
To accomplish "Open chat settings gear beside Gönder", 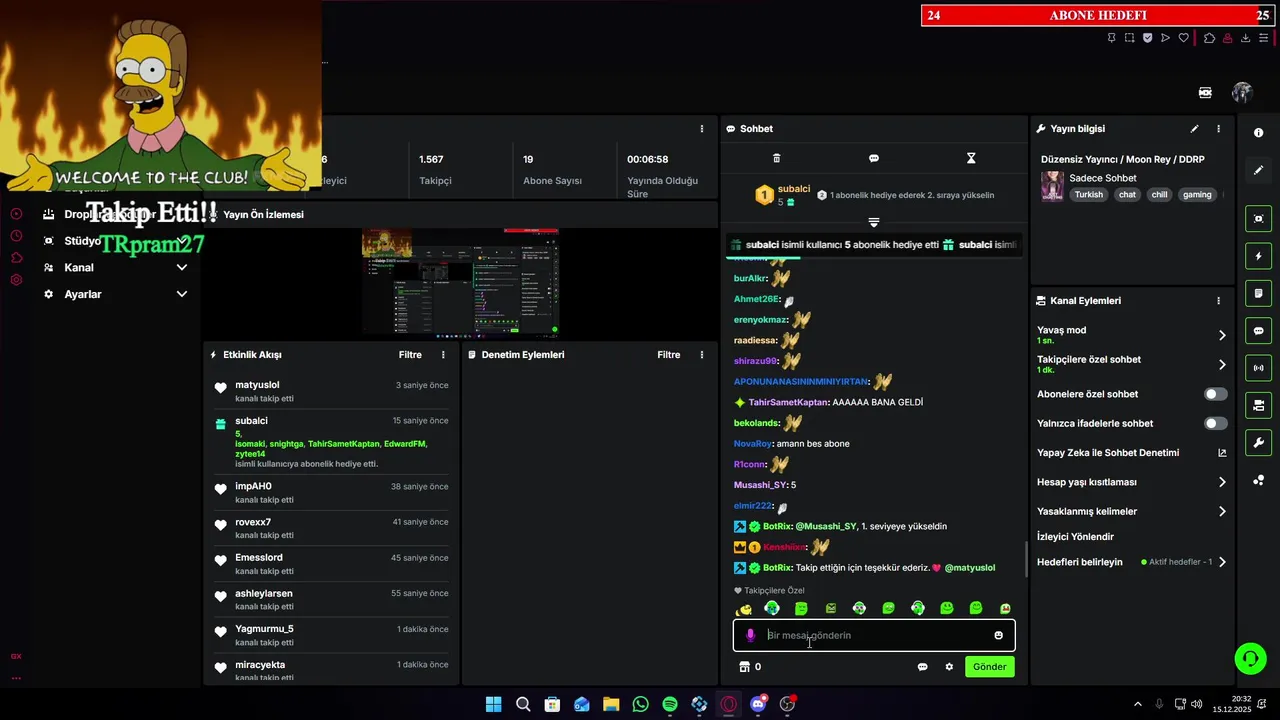I will [x=949, y=667].
